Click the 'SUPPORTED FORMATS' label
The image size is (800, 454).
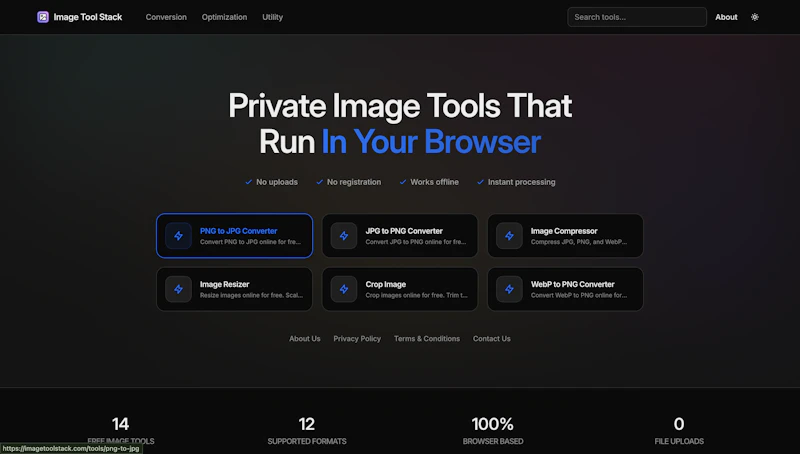pos(307,441)
